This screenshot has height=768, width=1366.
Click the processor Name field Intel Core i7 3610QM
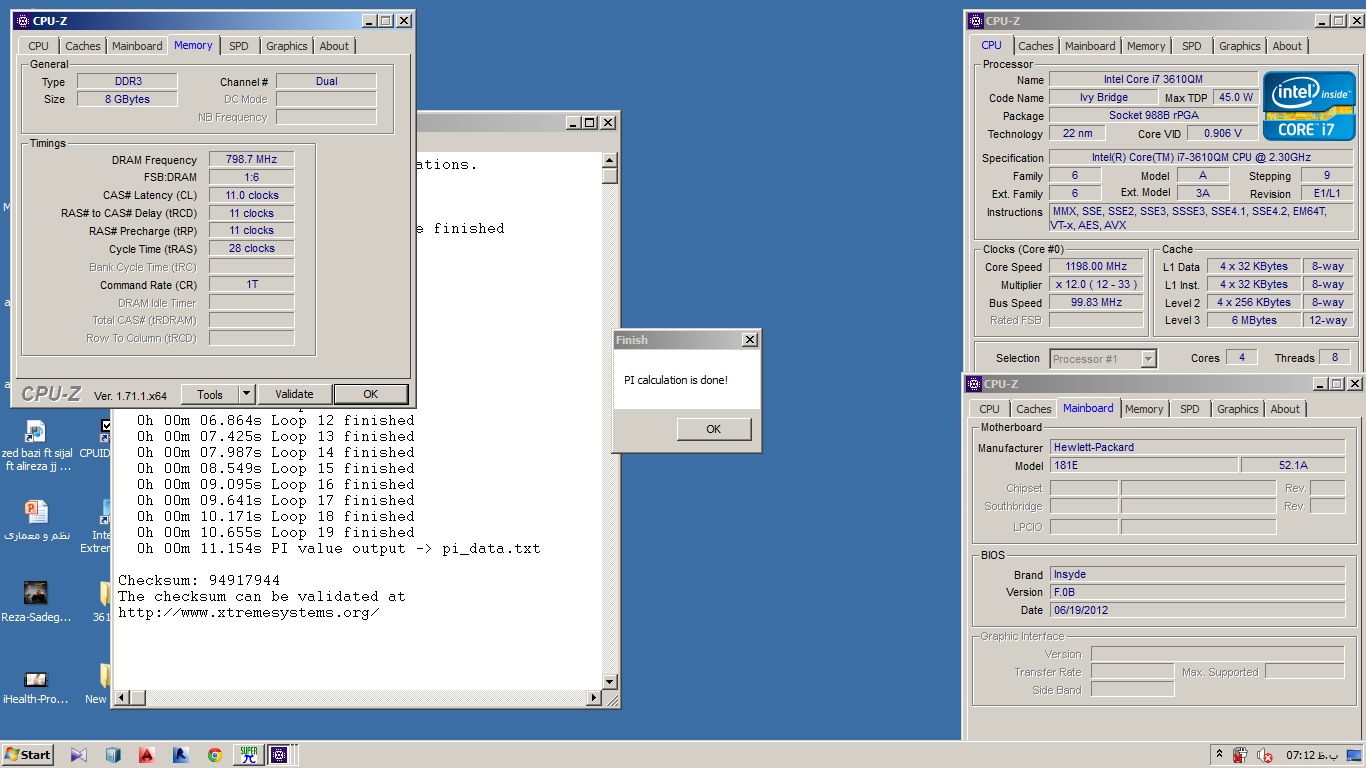tap(1154, 79)
